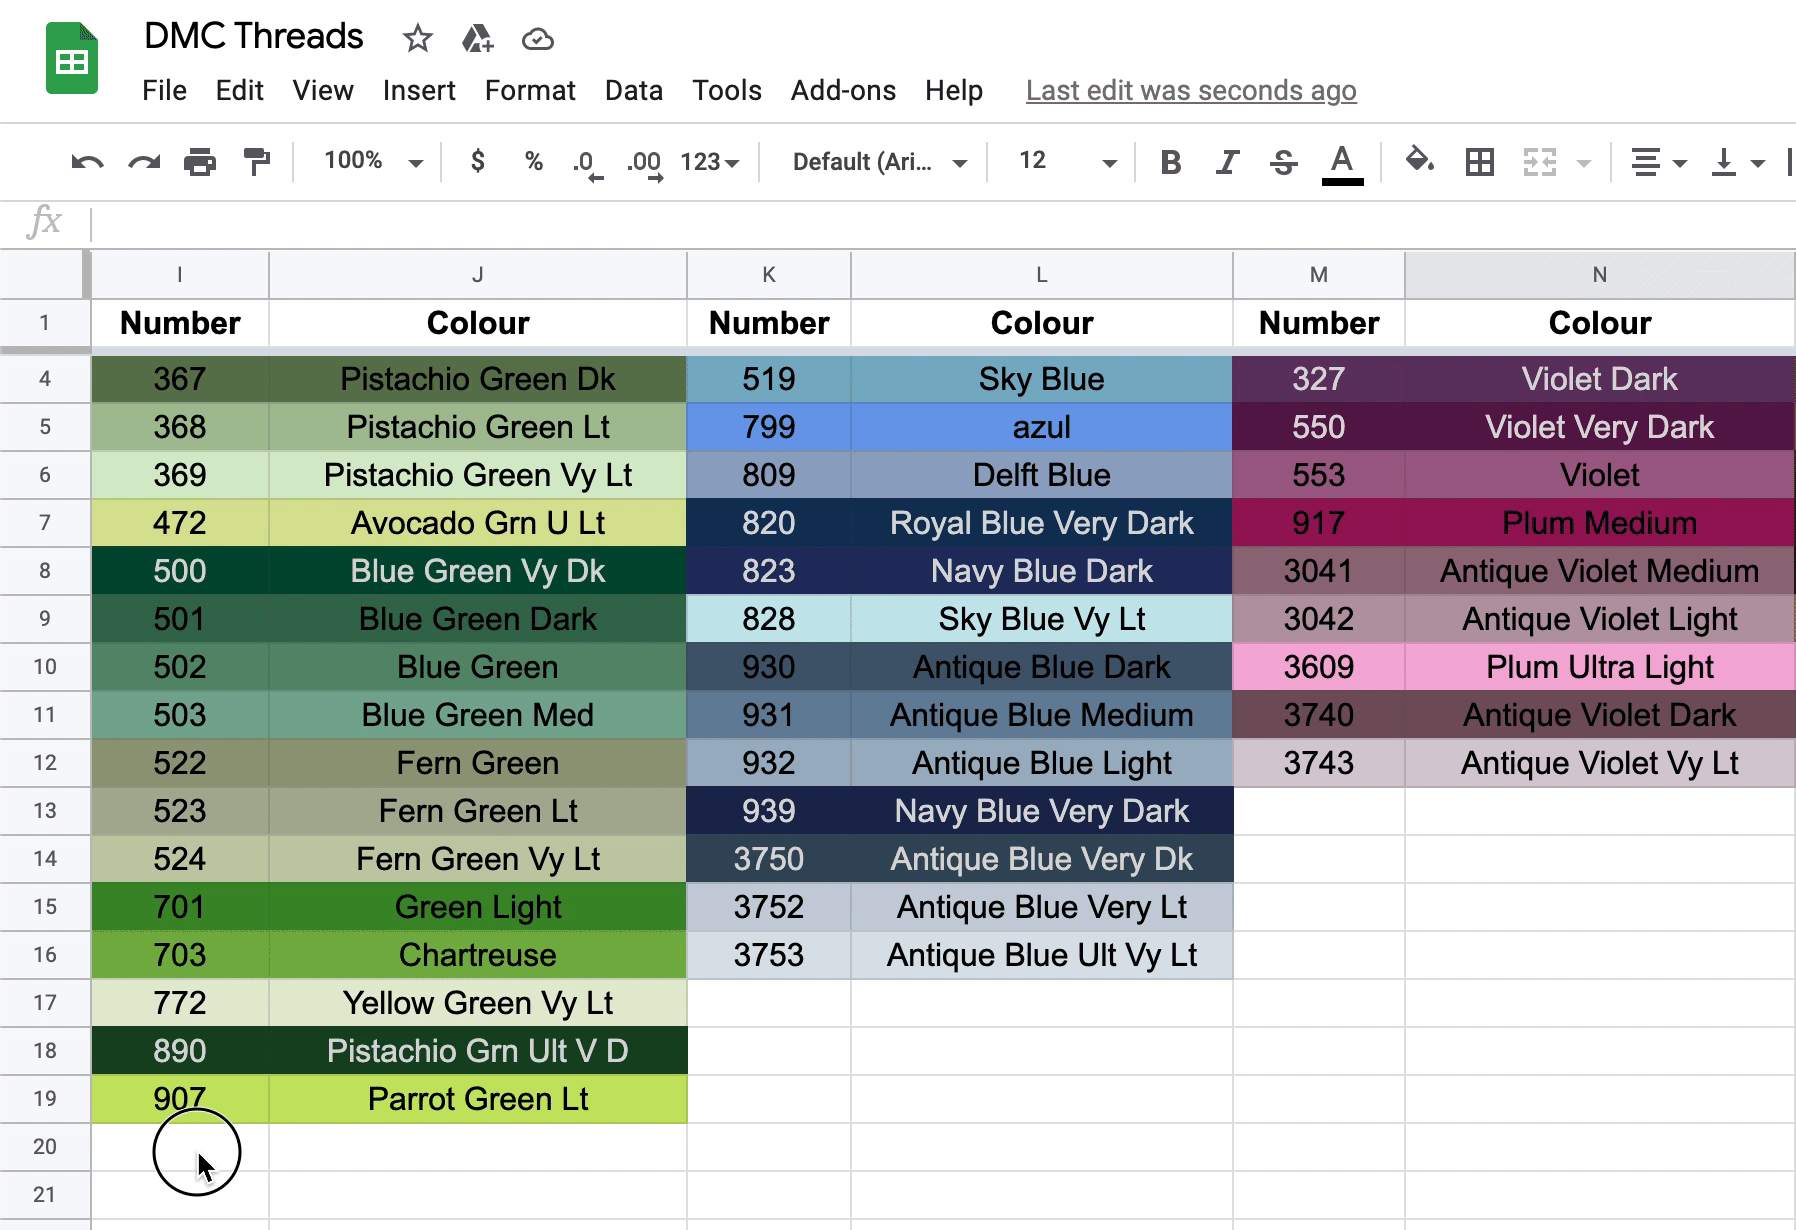
Task: Open the horizontal align dropdown
Action: coord(1658,161)
